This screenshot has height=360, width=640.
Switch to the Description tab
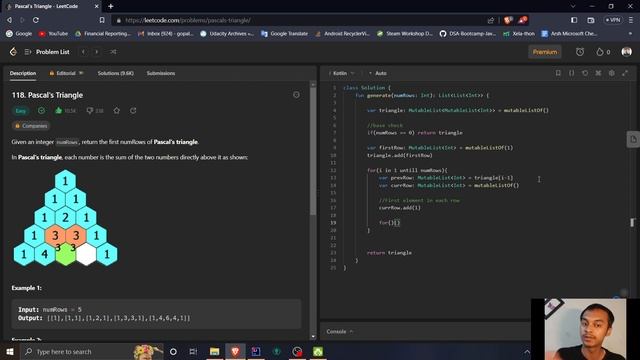click(x=23, y=73)
